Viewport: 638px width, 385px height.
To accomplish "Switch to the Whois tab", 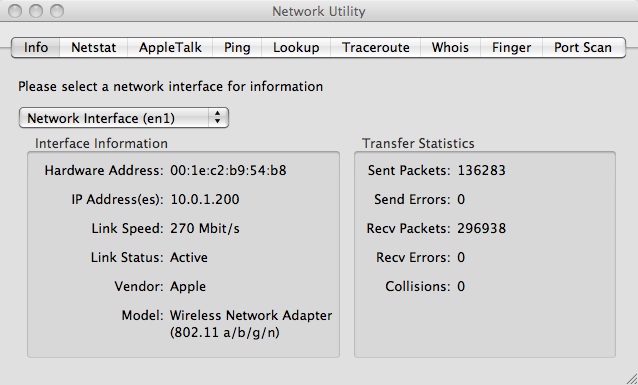I will 450,48.
